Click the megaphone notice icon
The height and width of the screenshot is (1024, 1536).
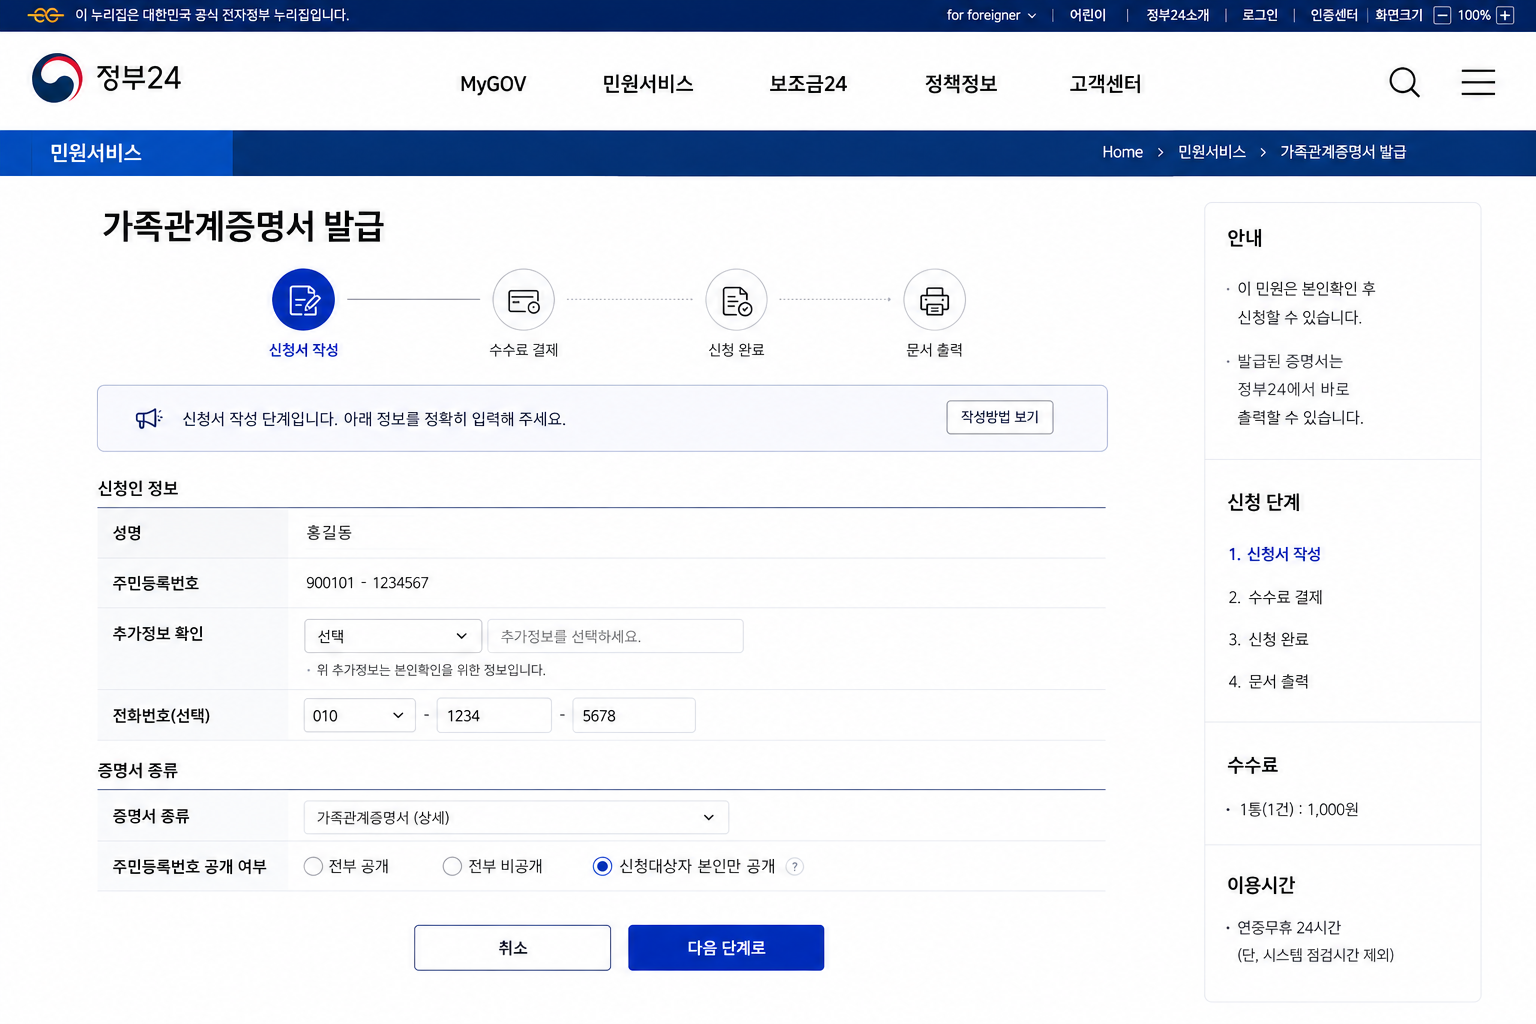(x=149, y=419)
